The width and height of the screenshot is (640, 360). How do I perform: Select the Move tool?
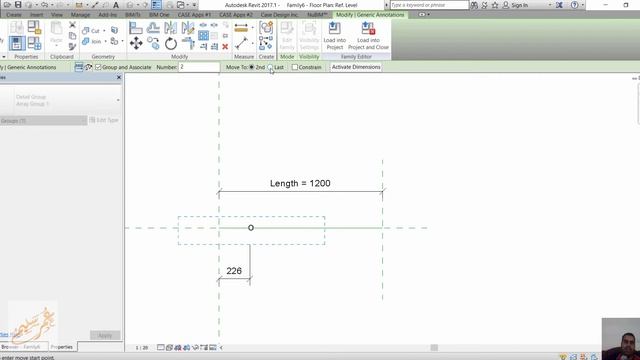click(136, 43)
